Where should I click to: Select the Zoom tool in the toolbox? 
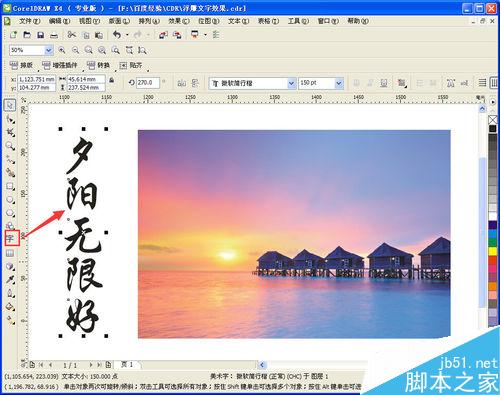pos(10,146)
